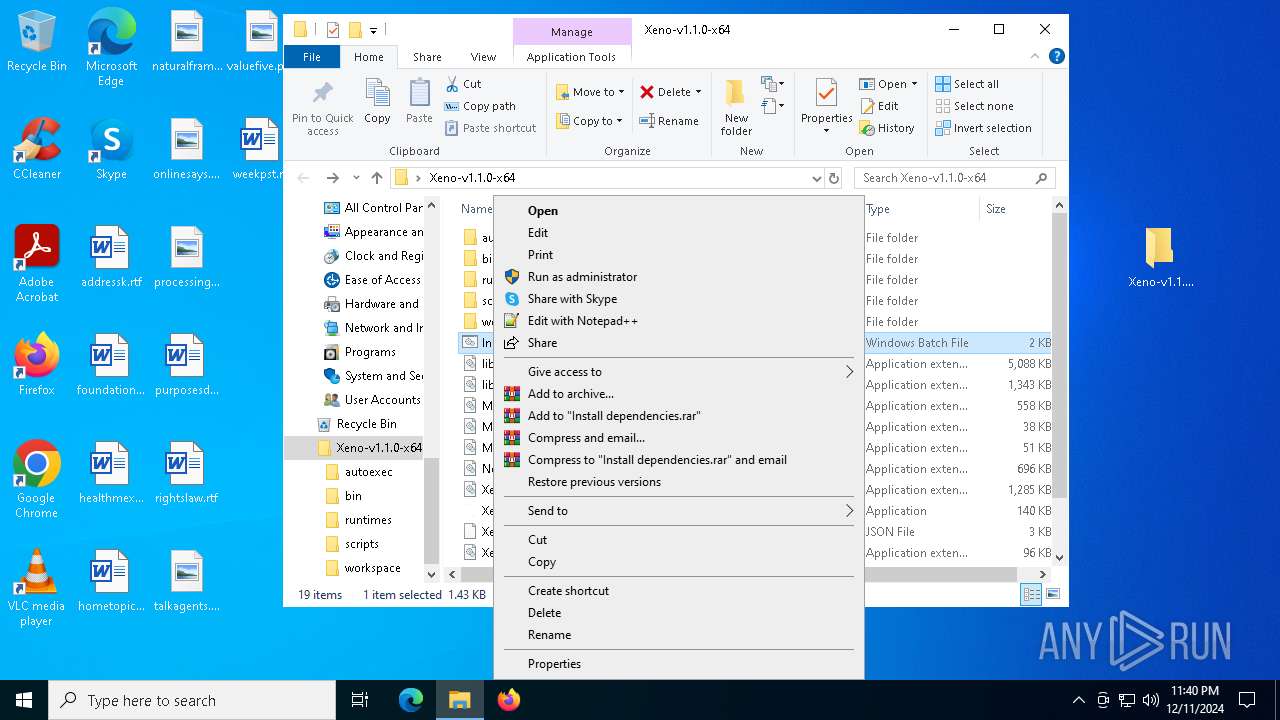Choose Run as administrator
This screenshot has width=1280, height=720.
tap(679, 277)
